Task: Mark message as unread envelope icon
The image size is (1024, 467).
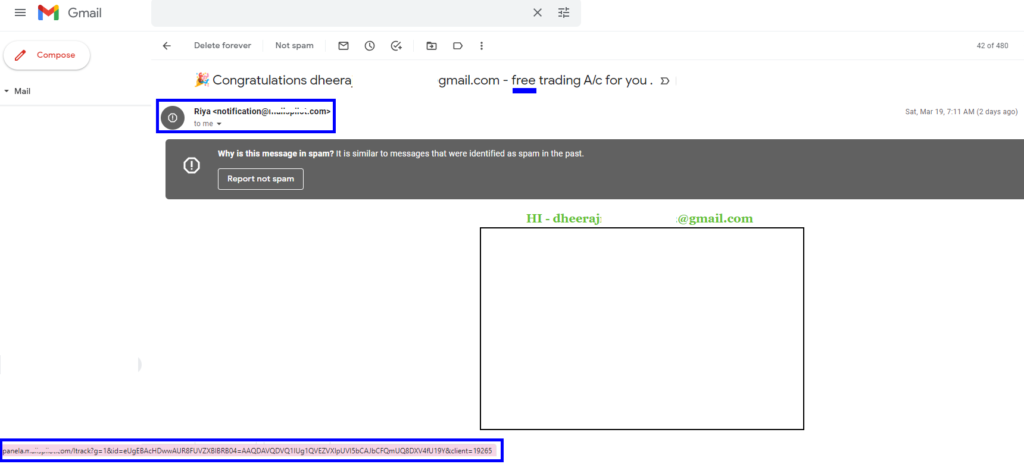Action: pos(344,46)
